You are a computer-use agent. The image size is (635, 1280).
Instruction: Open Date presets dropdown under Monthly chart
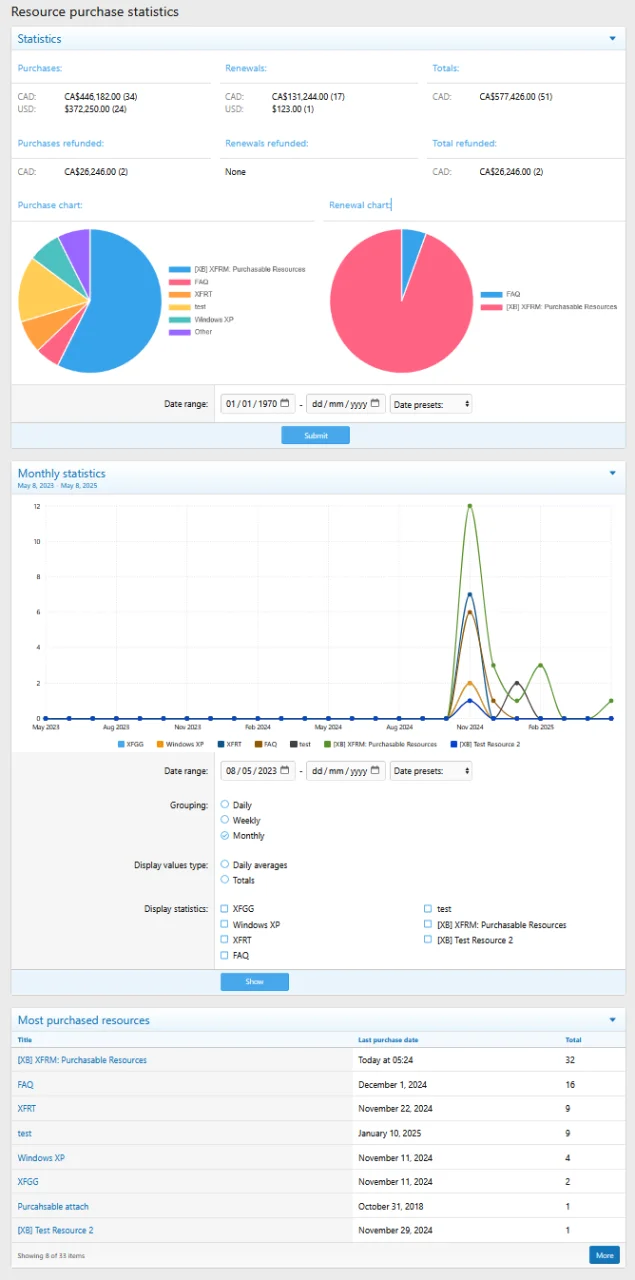431,771
